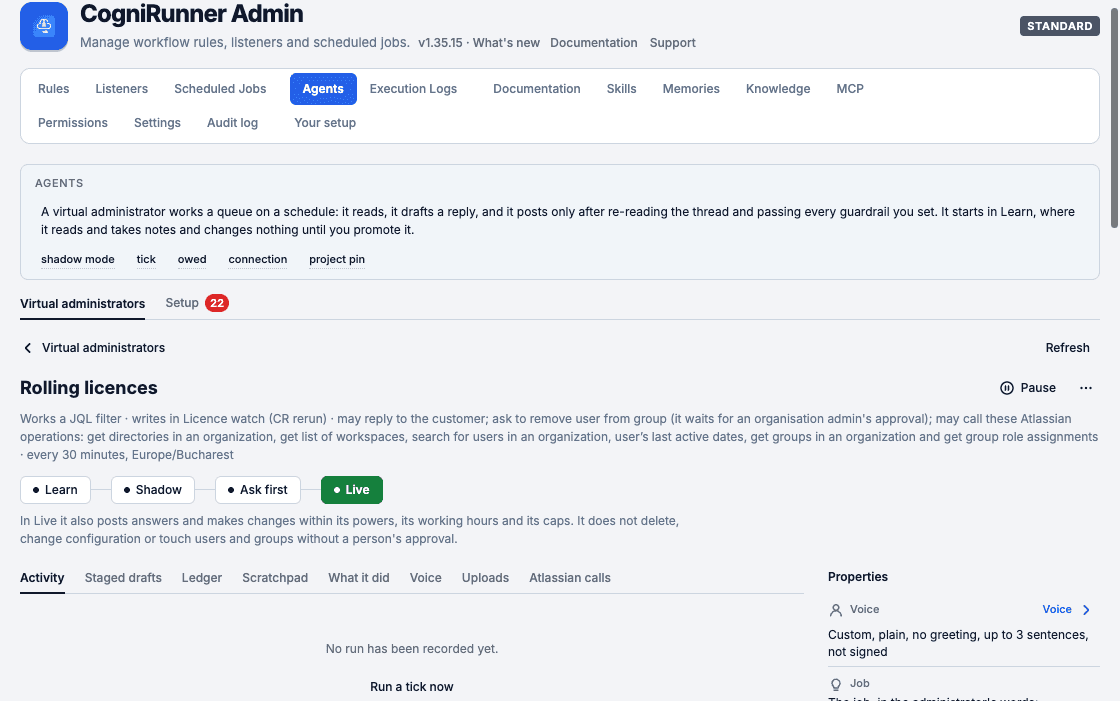Open the Support link

point(672,43)
